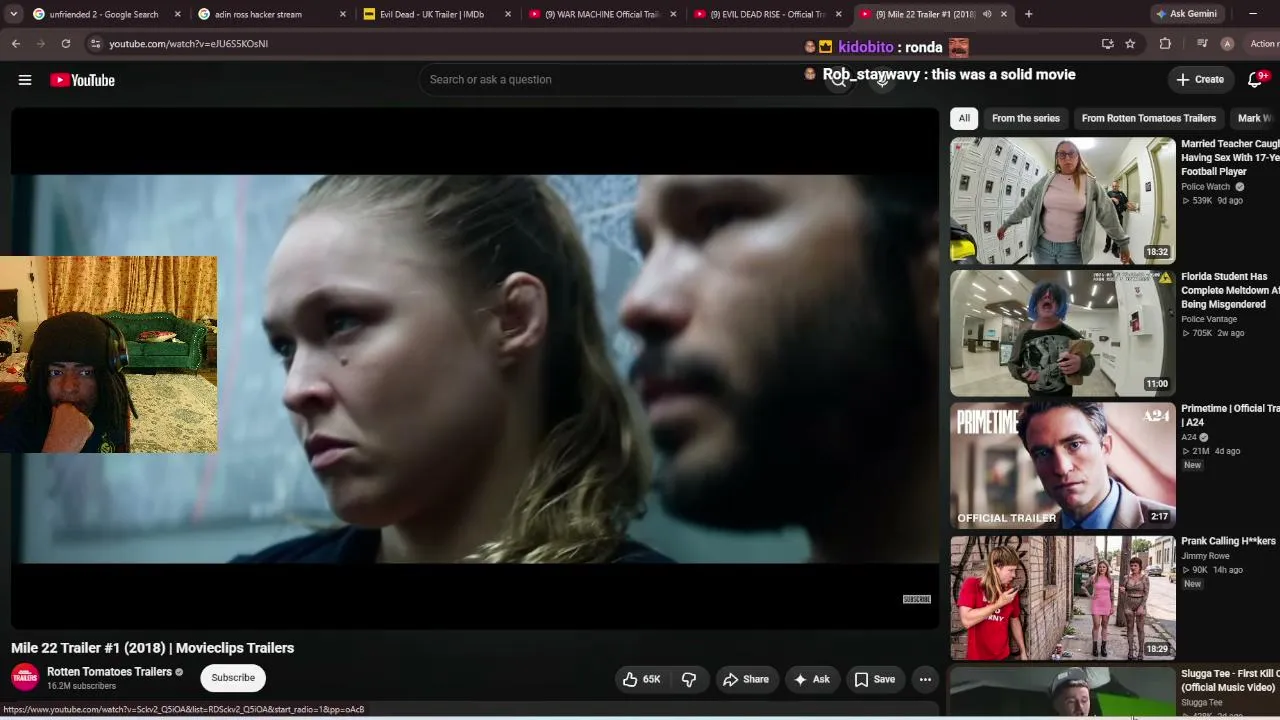Viewport: 1280px width, 720px height.
Task: Save the video to a playlist
Action: point(874,680)
